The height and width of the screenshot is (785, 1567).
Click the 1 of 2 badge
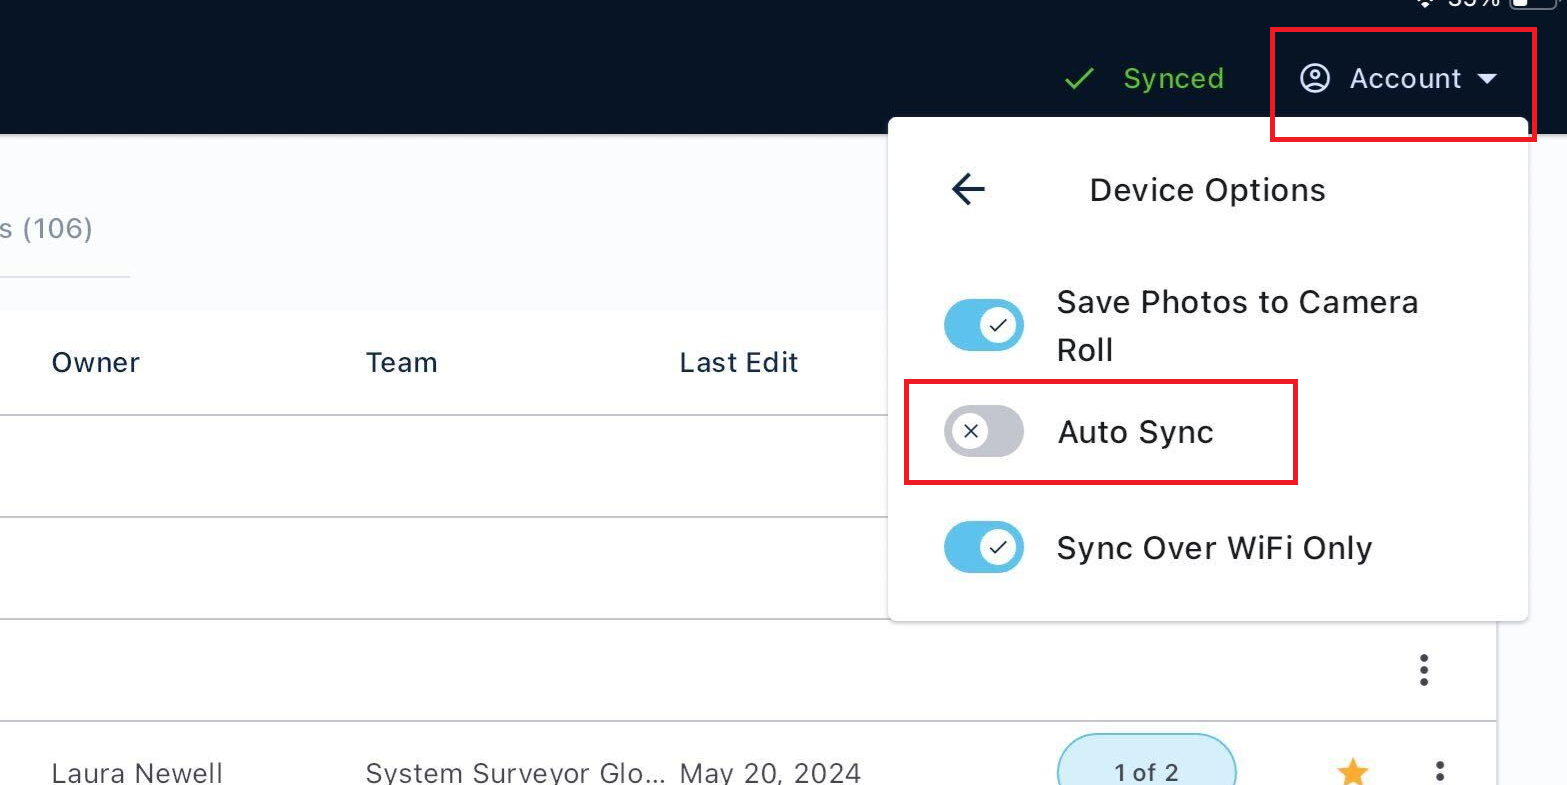pos(1146,770)
